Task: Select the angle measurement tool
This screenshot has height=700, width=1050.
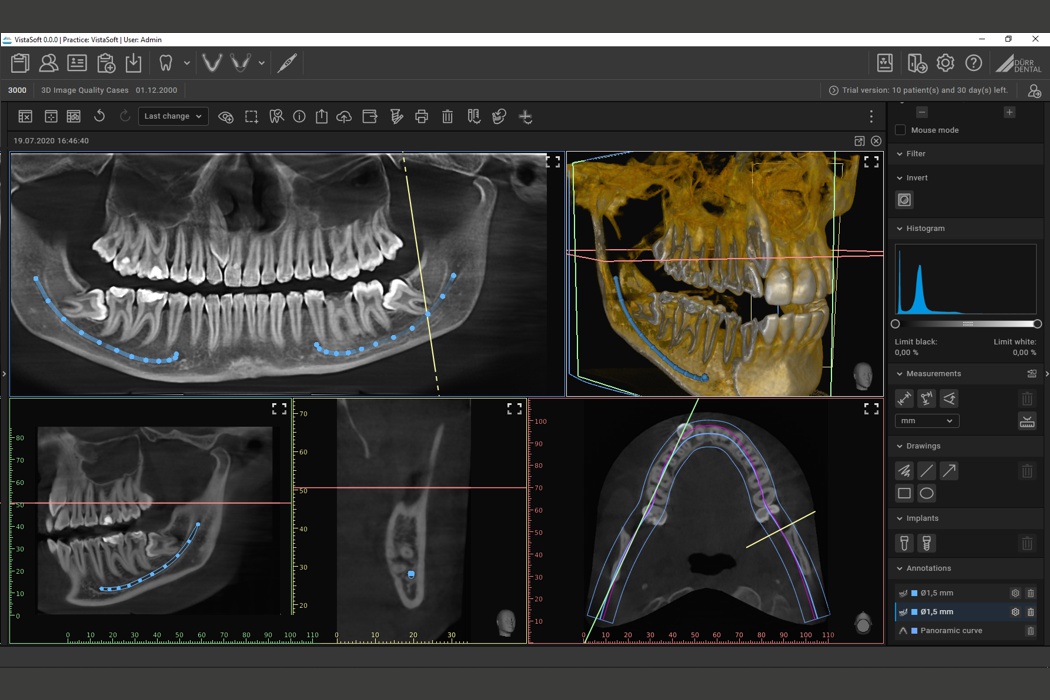Action: [x=949, y=399]
